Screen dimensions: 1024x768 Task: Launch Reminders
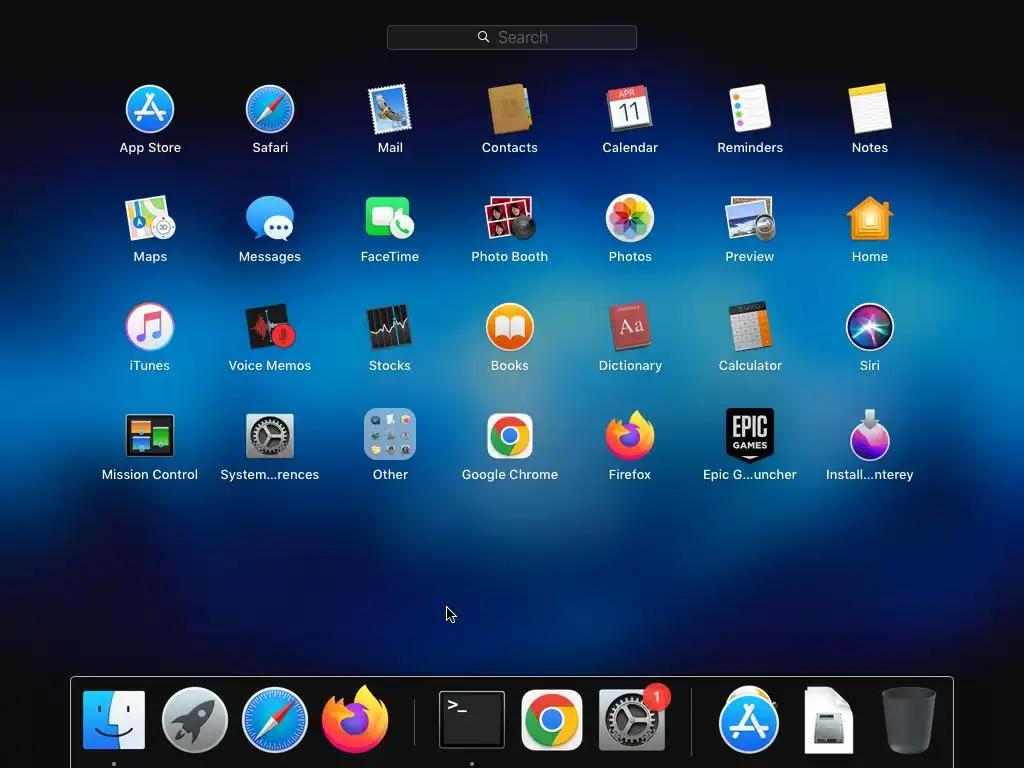click(750, 109)
